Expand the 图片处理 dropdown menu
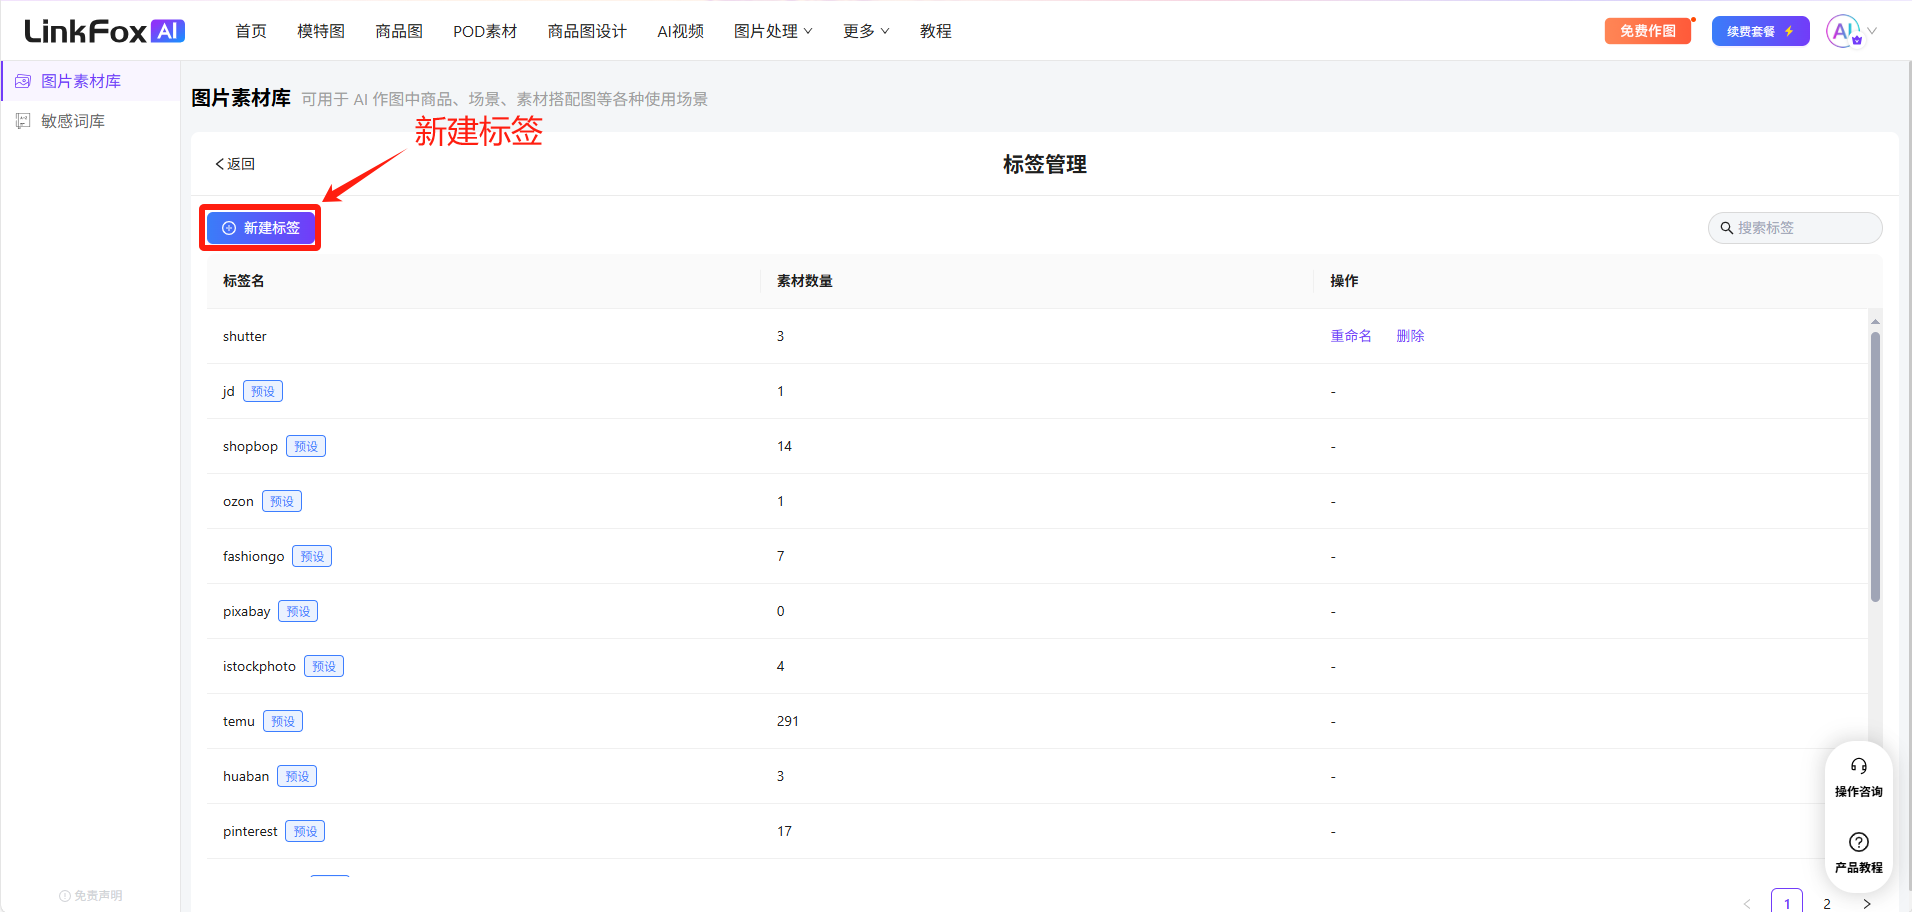Image resolution: width=1912 pixels, height=912 pixels. 773,31
